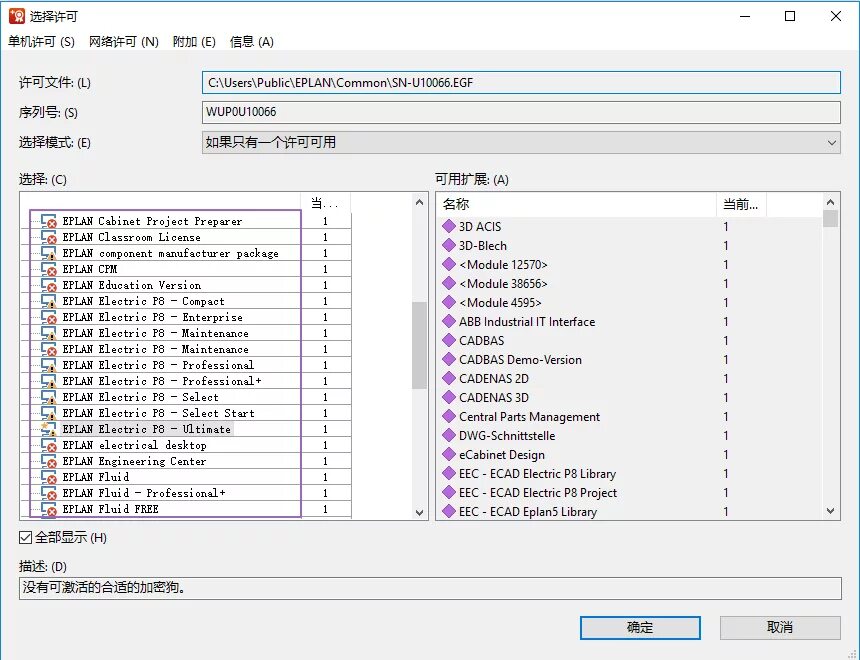The image size is (860, 660).
Task: Click the diamond icon beside Central Parts Management
Action: click(x=447, y=417)
